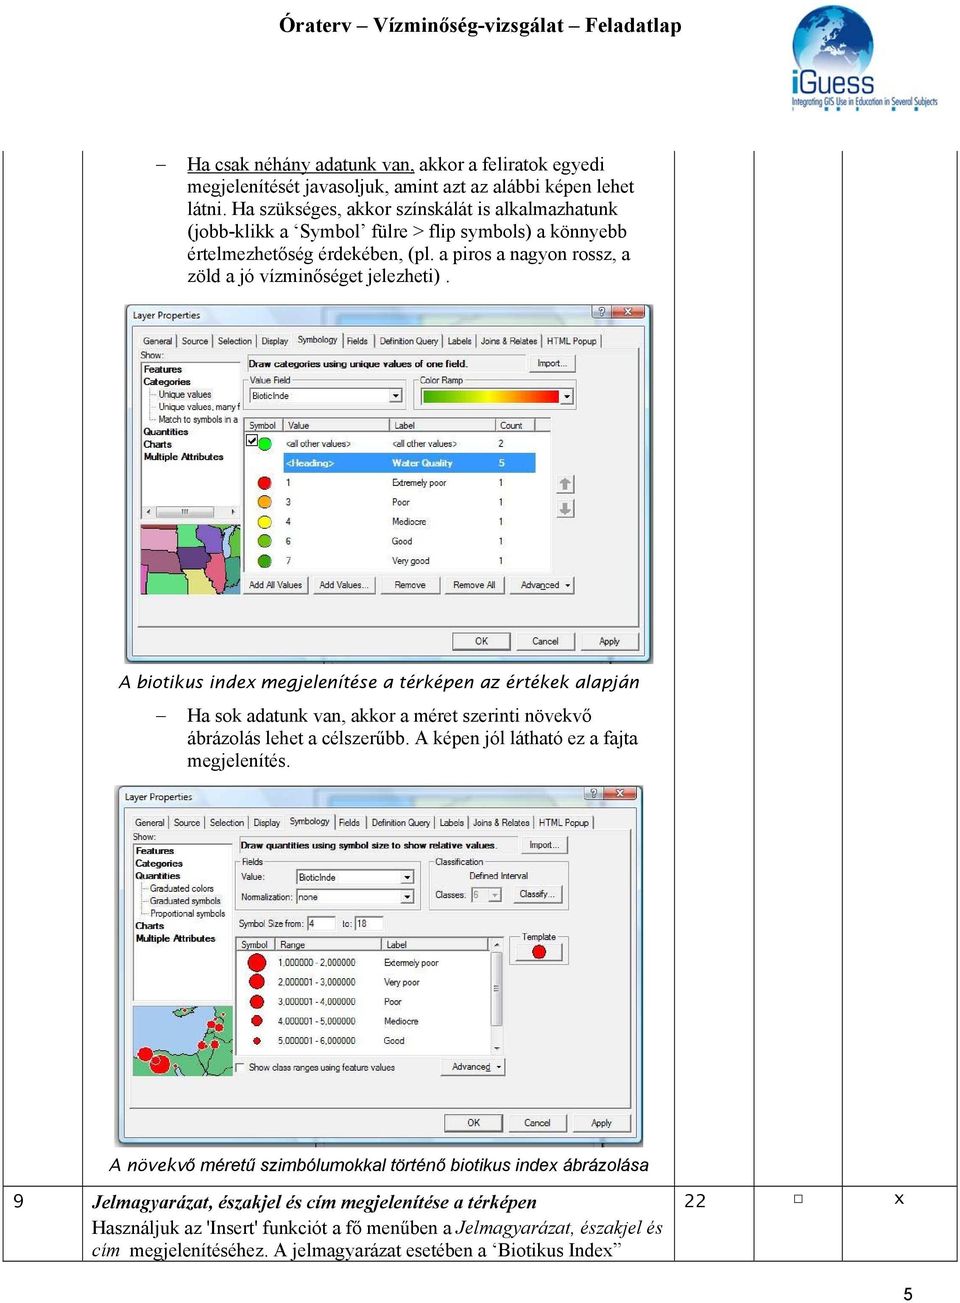Click the move-up arrow beside the unique values list

[565, 484]
